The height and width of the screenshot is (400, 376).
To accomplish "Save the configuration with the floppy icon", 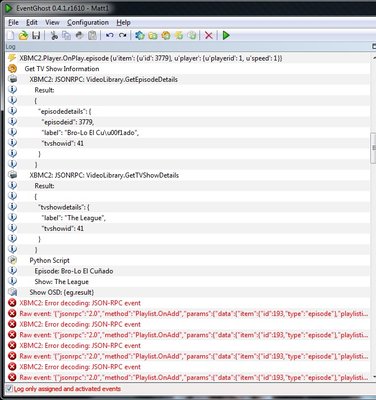I will click(36, 35).
